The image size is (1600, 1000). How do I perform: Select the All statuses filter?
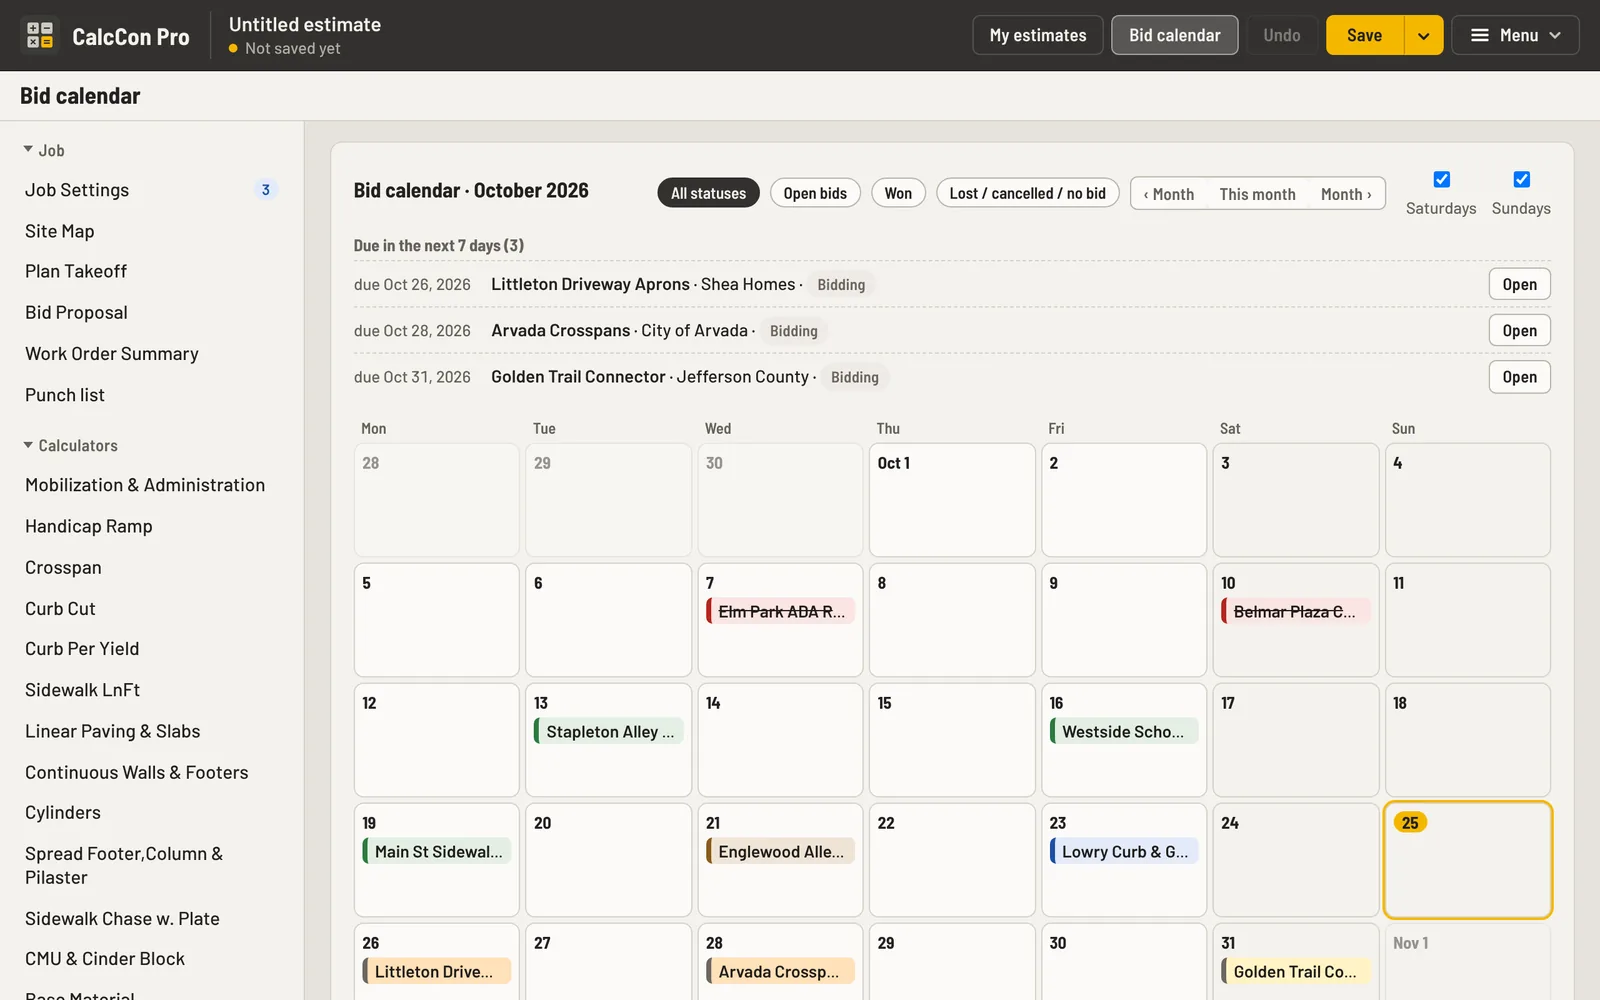pos(708,193)
